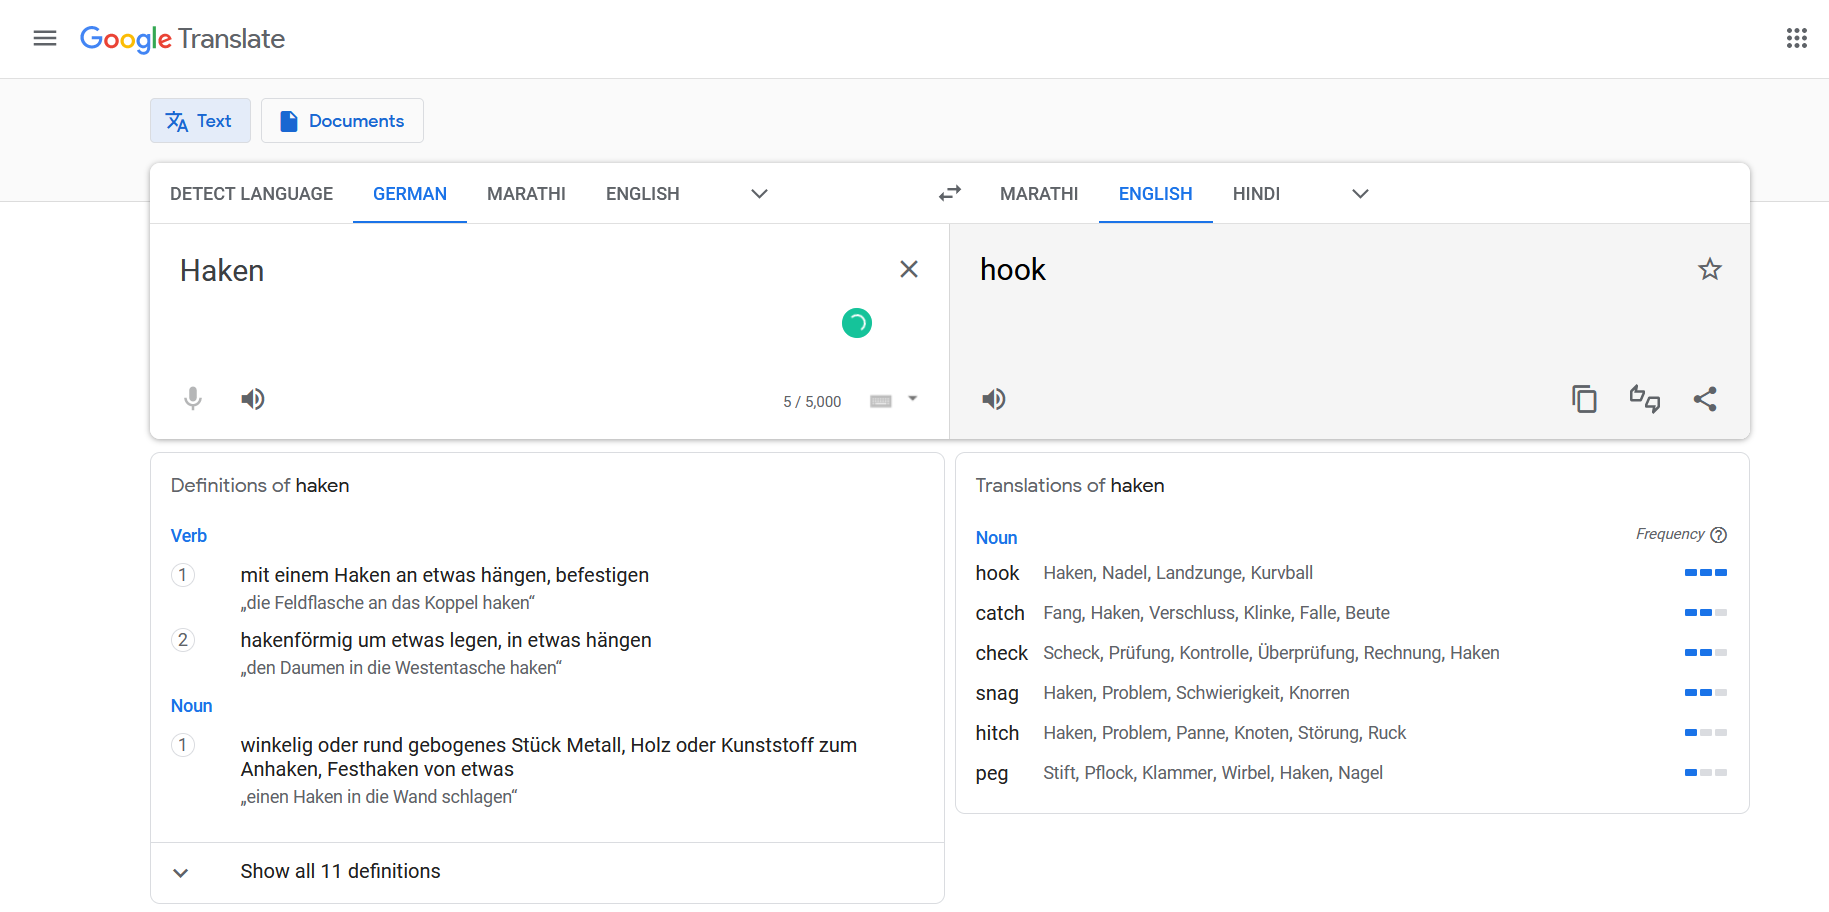Select Marathi as source language
Viewport: 1829px width, 912px height.
click(x=526, y=194)
